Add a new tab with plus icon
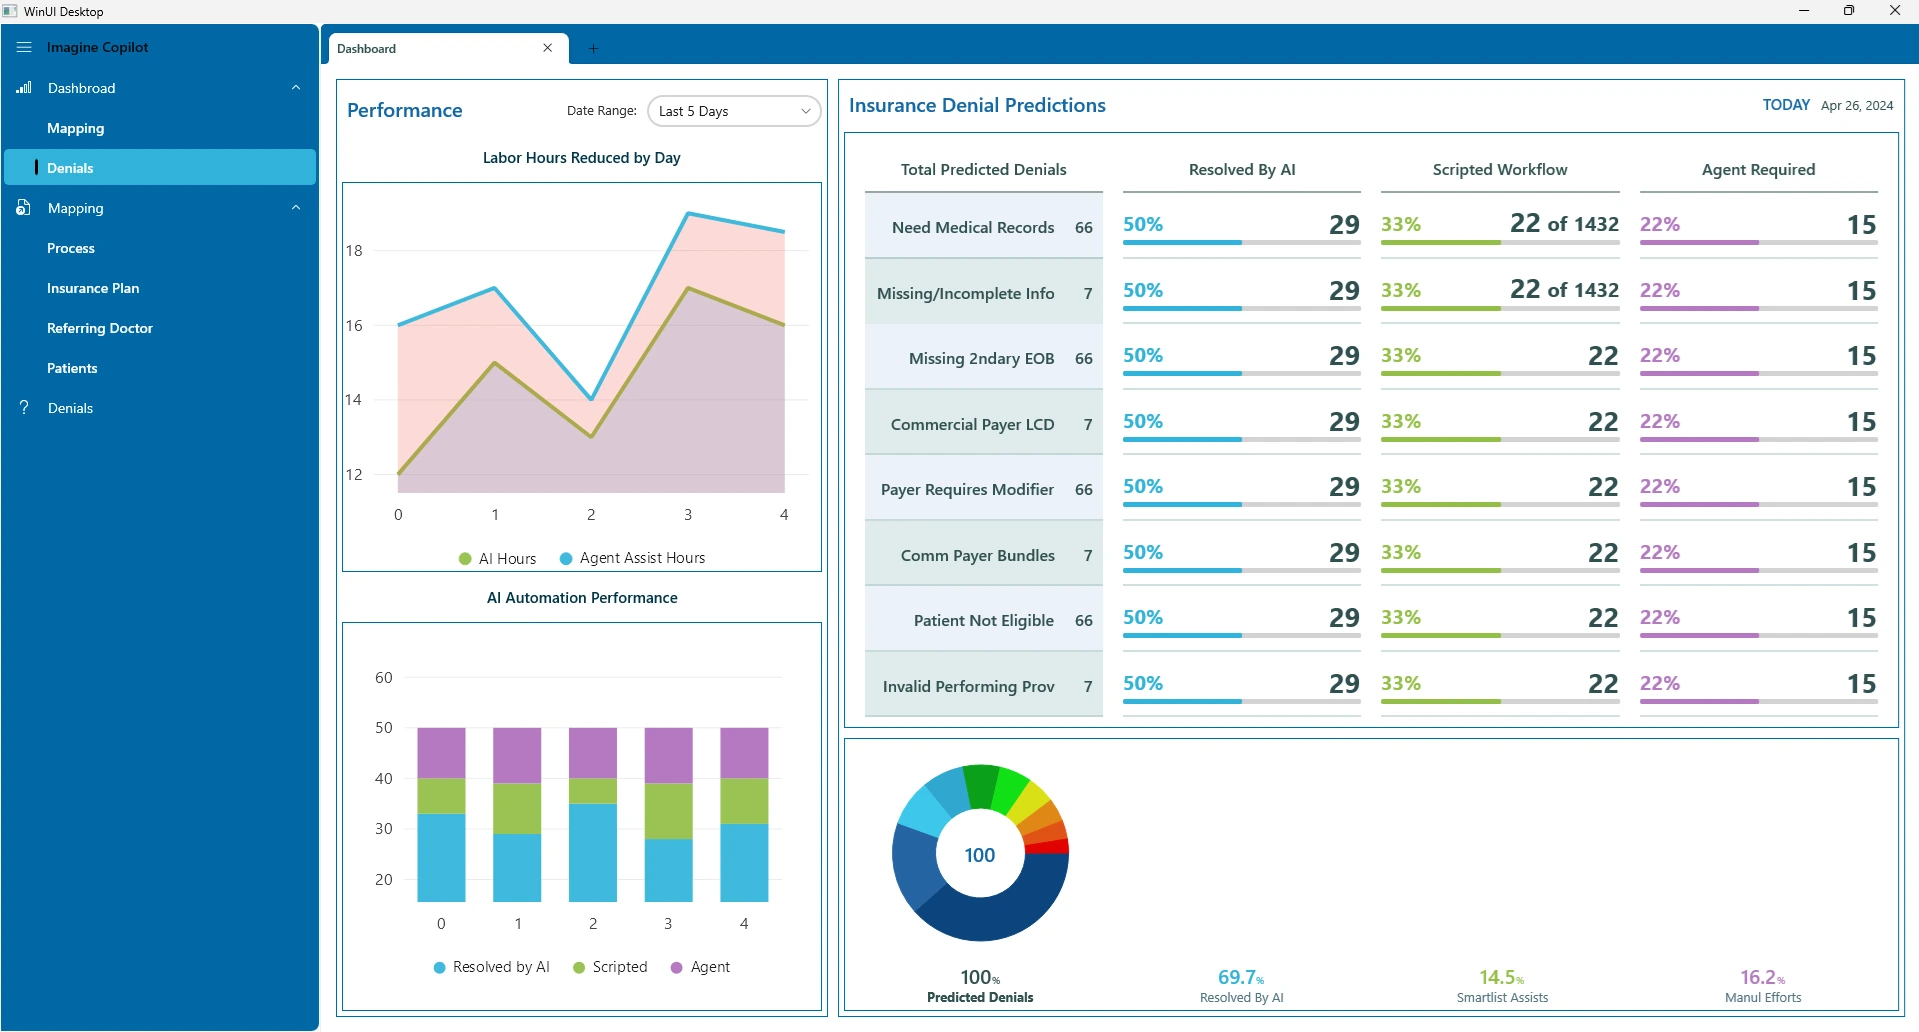Viewport: 1919px width, 1032px height. click(x=593, y=48)
